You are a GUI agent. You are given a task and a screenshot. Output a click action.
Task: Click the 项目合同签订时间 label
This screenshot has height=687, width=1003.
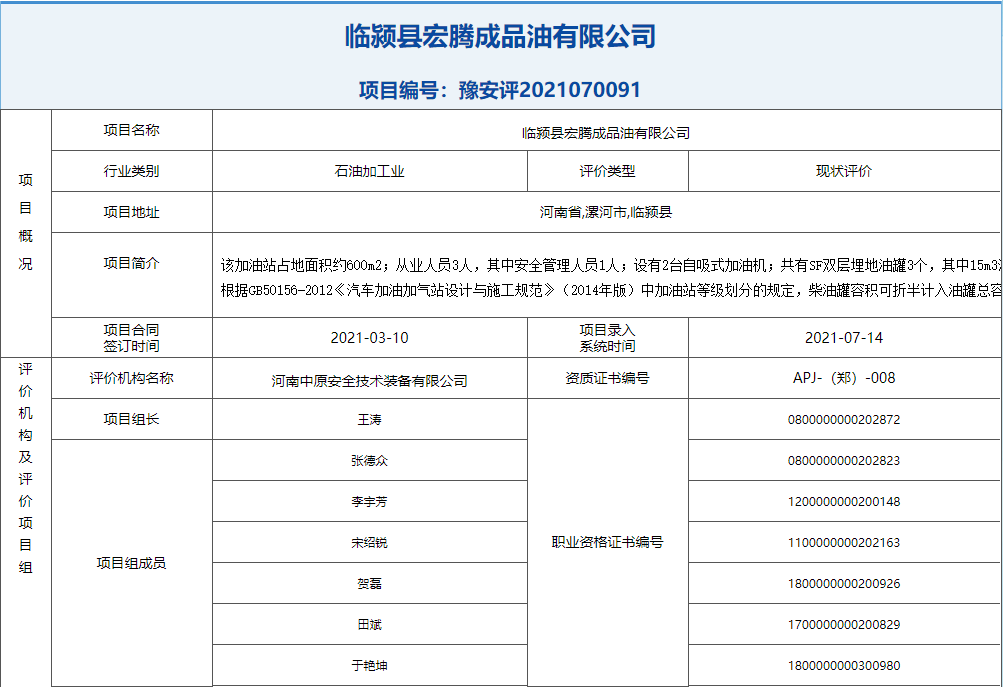(131, 338)
